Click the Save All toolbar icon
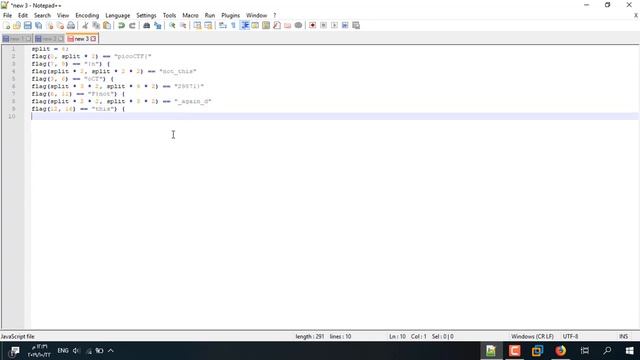640x360 pixels. click(x=38, y=25)
